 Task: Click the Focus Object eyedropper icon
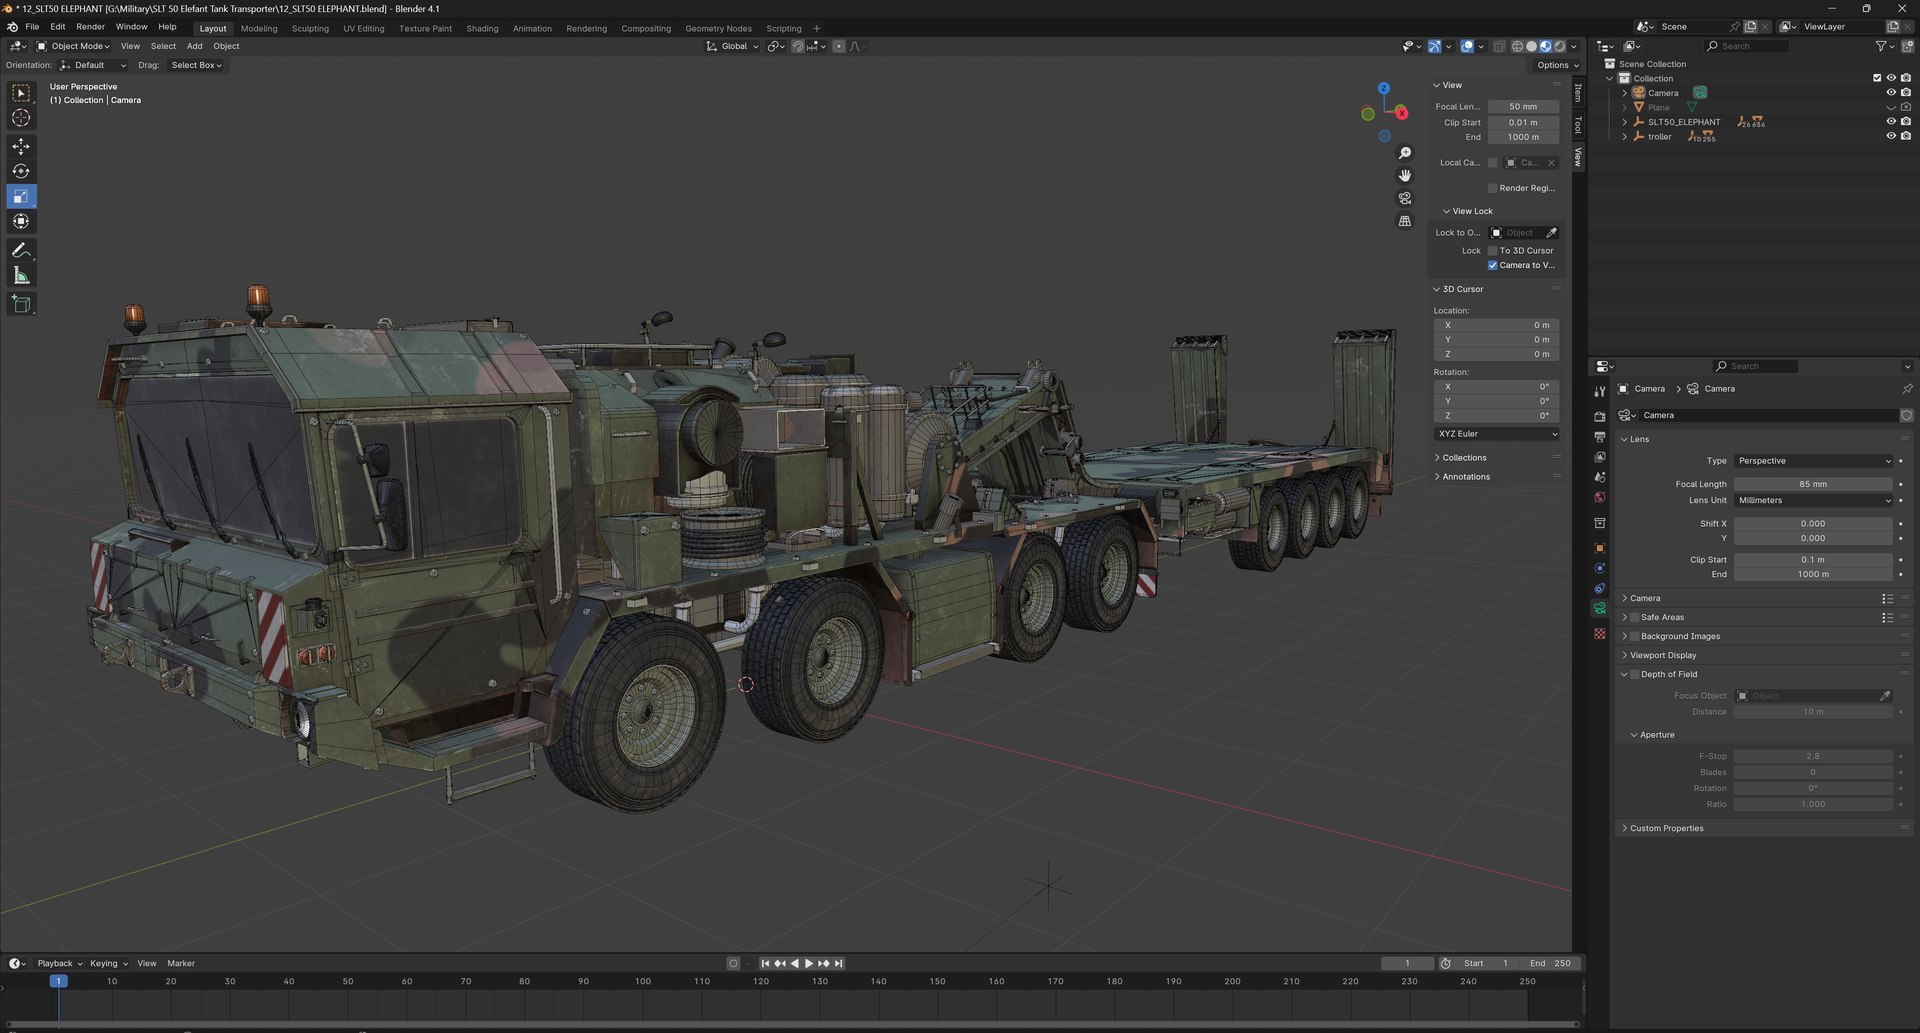[x=1885, y=696]
